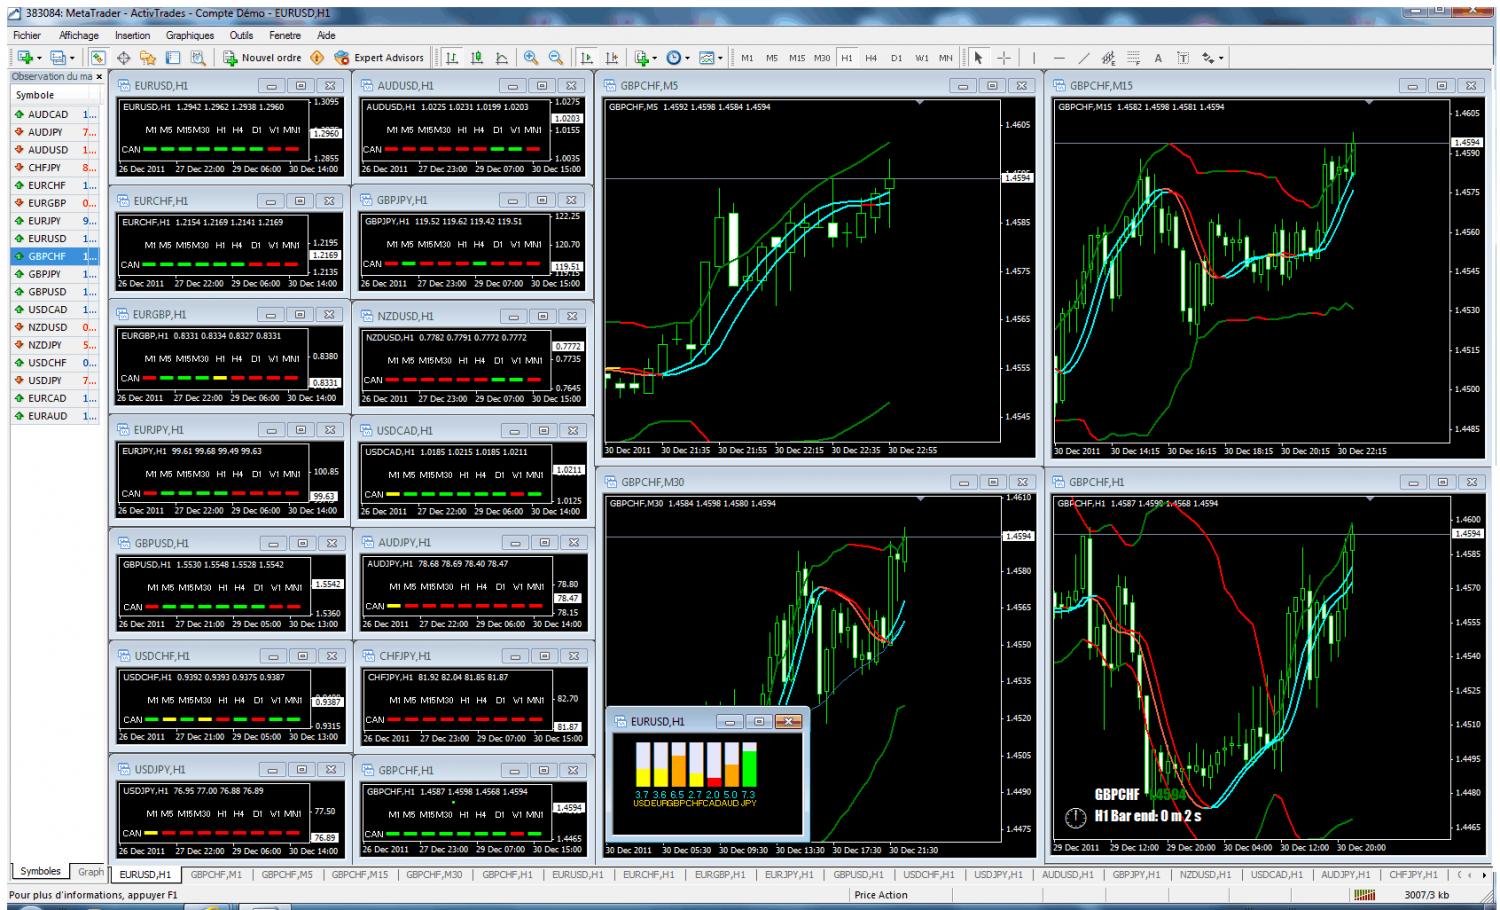The image size is (1500, 910).
Task: Open the Fenetre menu
Action: point(285,35)
